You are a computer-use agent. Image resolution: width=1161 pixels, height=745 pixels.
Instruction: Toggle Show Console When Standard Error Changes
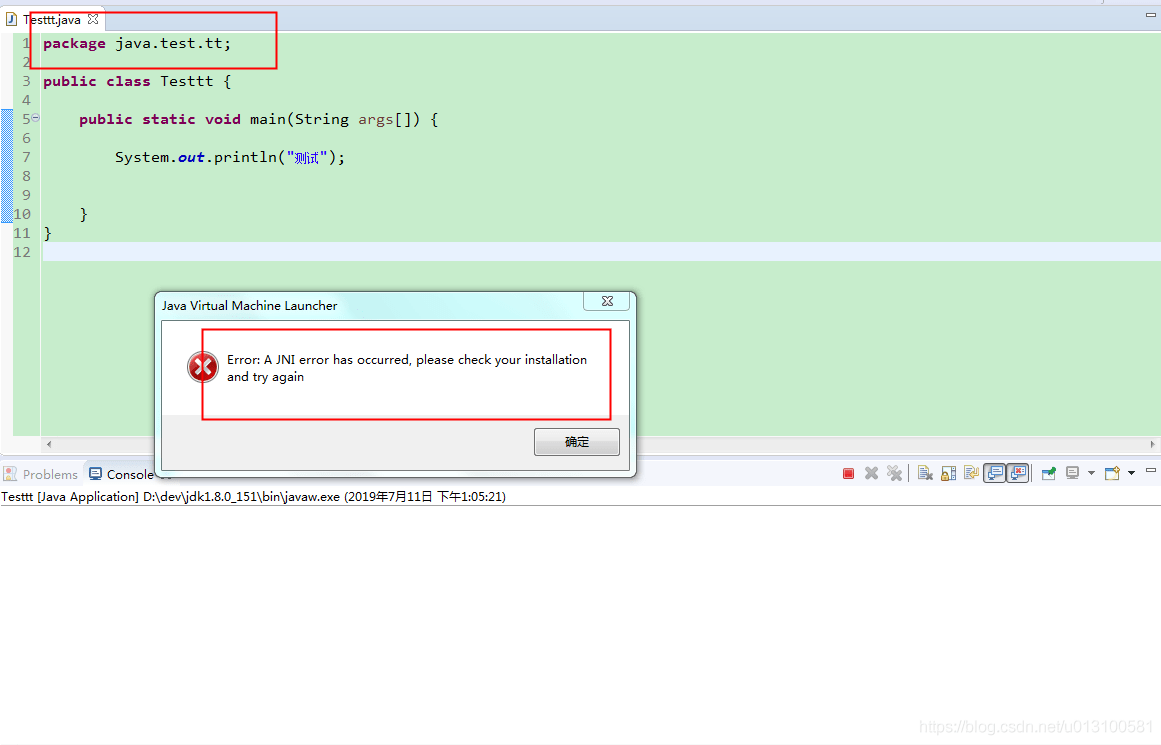(x=1017, y=473)
